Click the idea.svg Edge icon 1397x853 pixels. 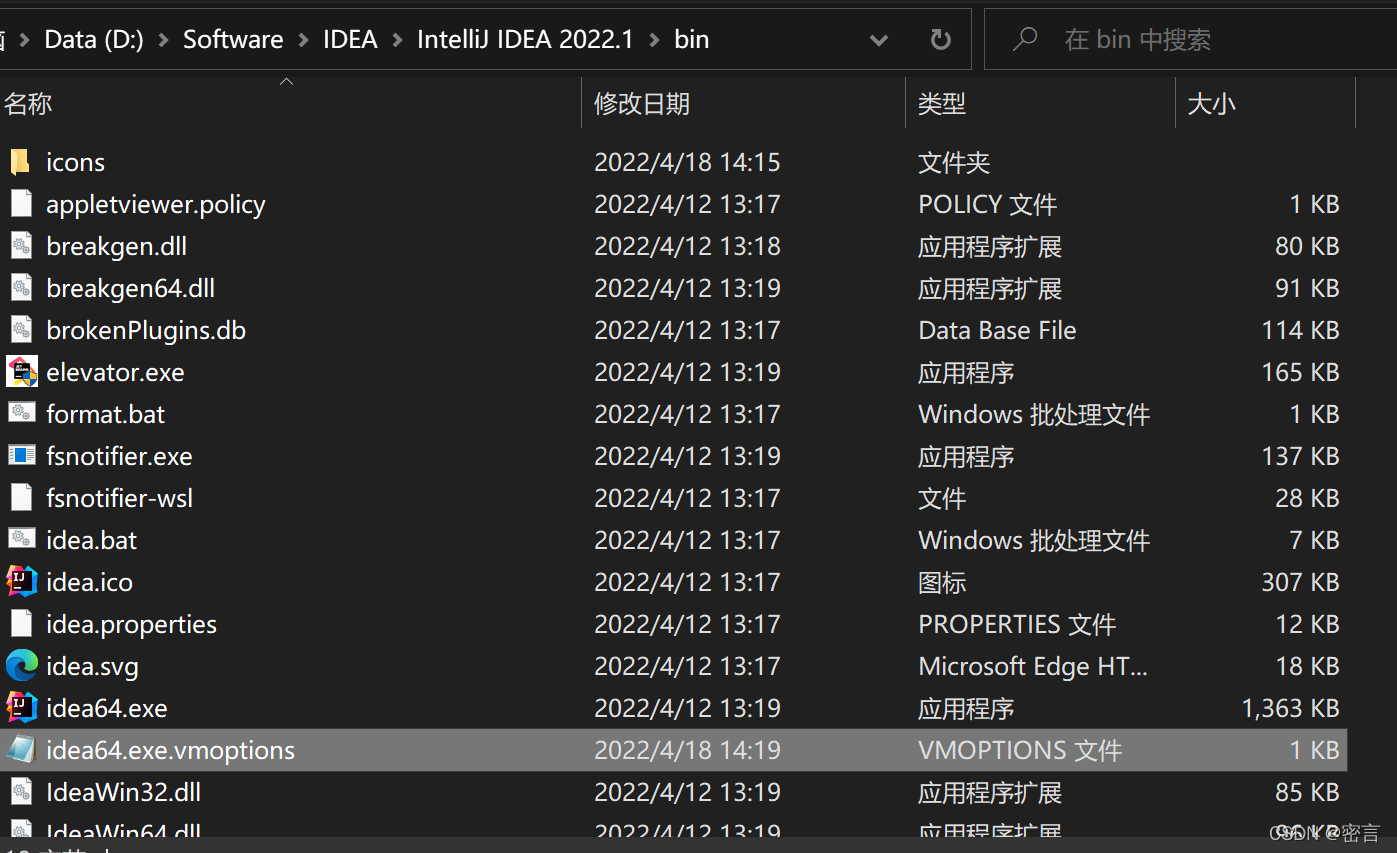tap(21, 666)
